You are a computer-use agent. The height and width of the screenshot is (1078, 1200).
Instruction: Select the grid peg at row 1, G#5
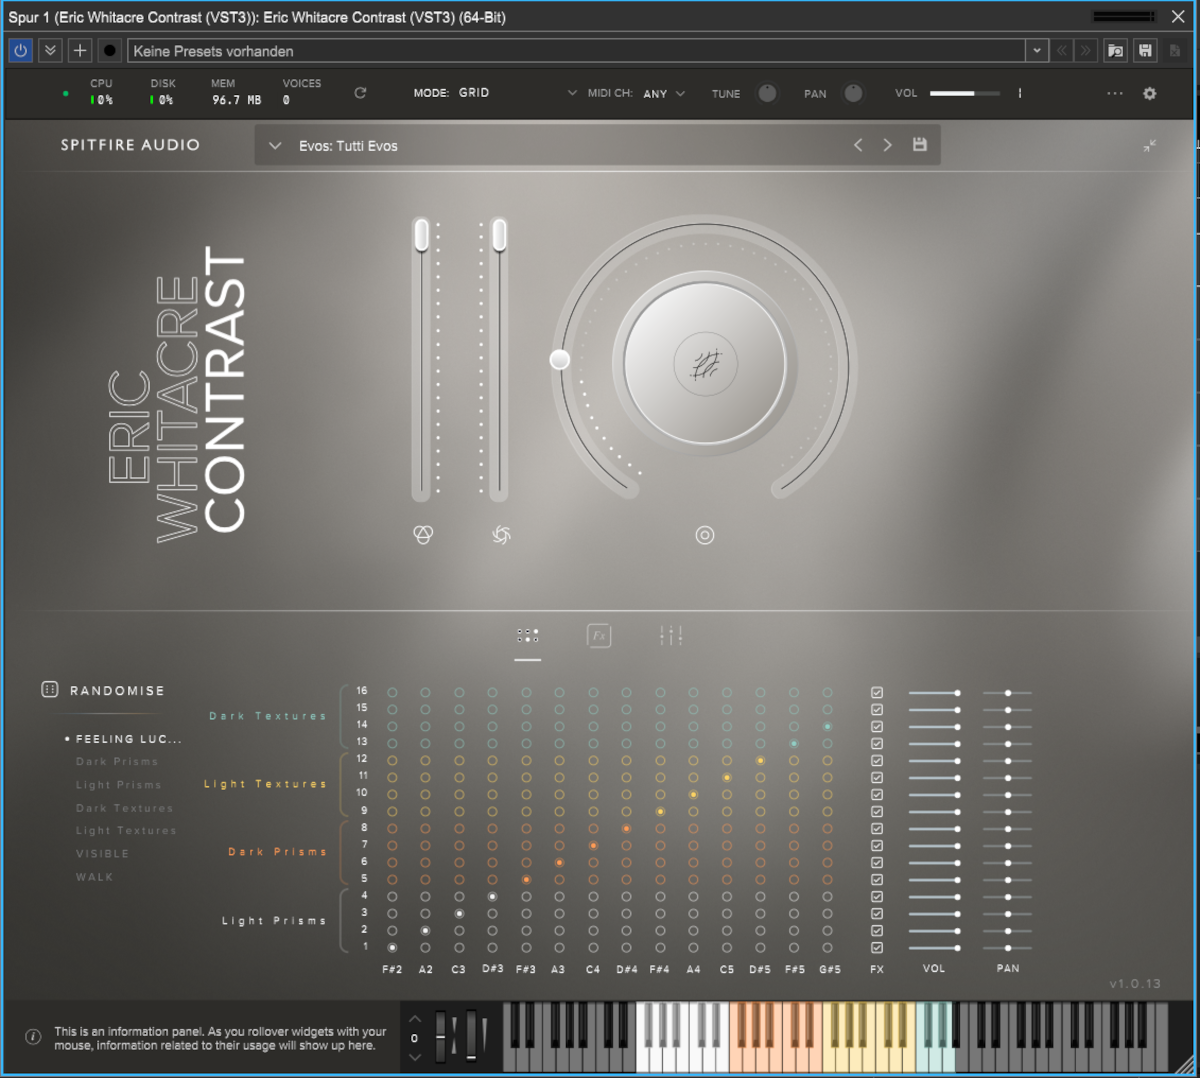827,947
